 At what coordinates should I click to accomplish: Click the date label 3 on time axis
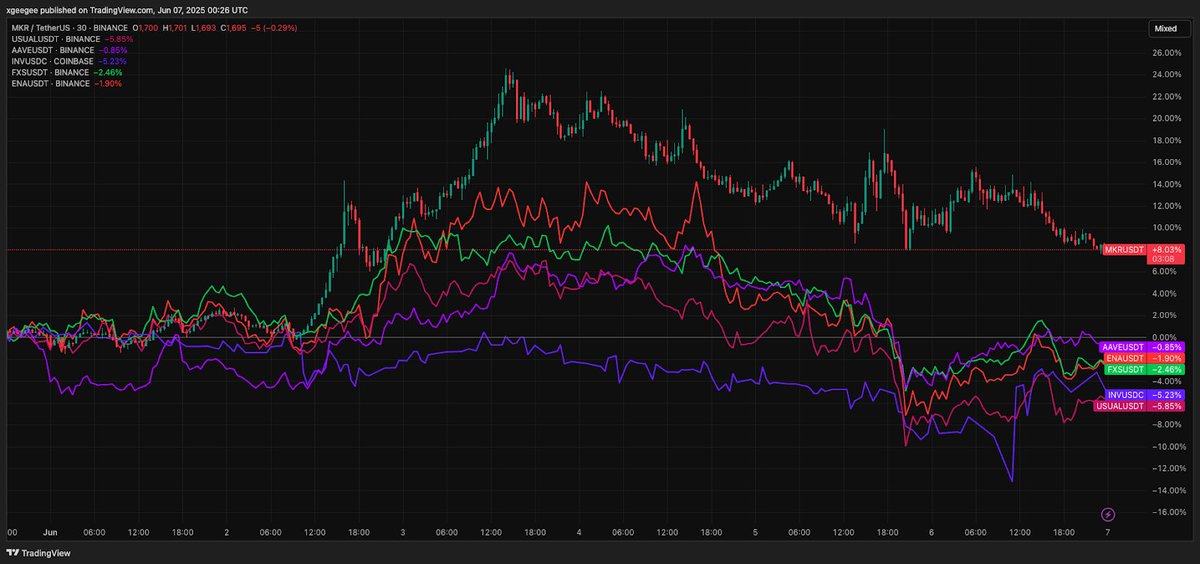(x=402, y=533)
